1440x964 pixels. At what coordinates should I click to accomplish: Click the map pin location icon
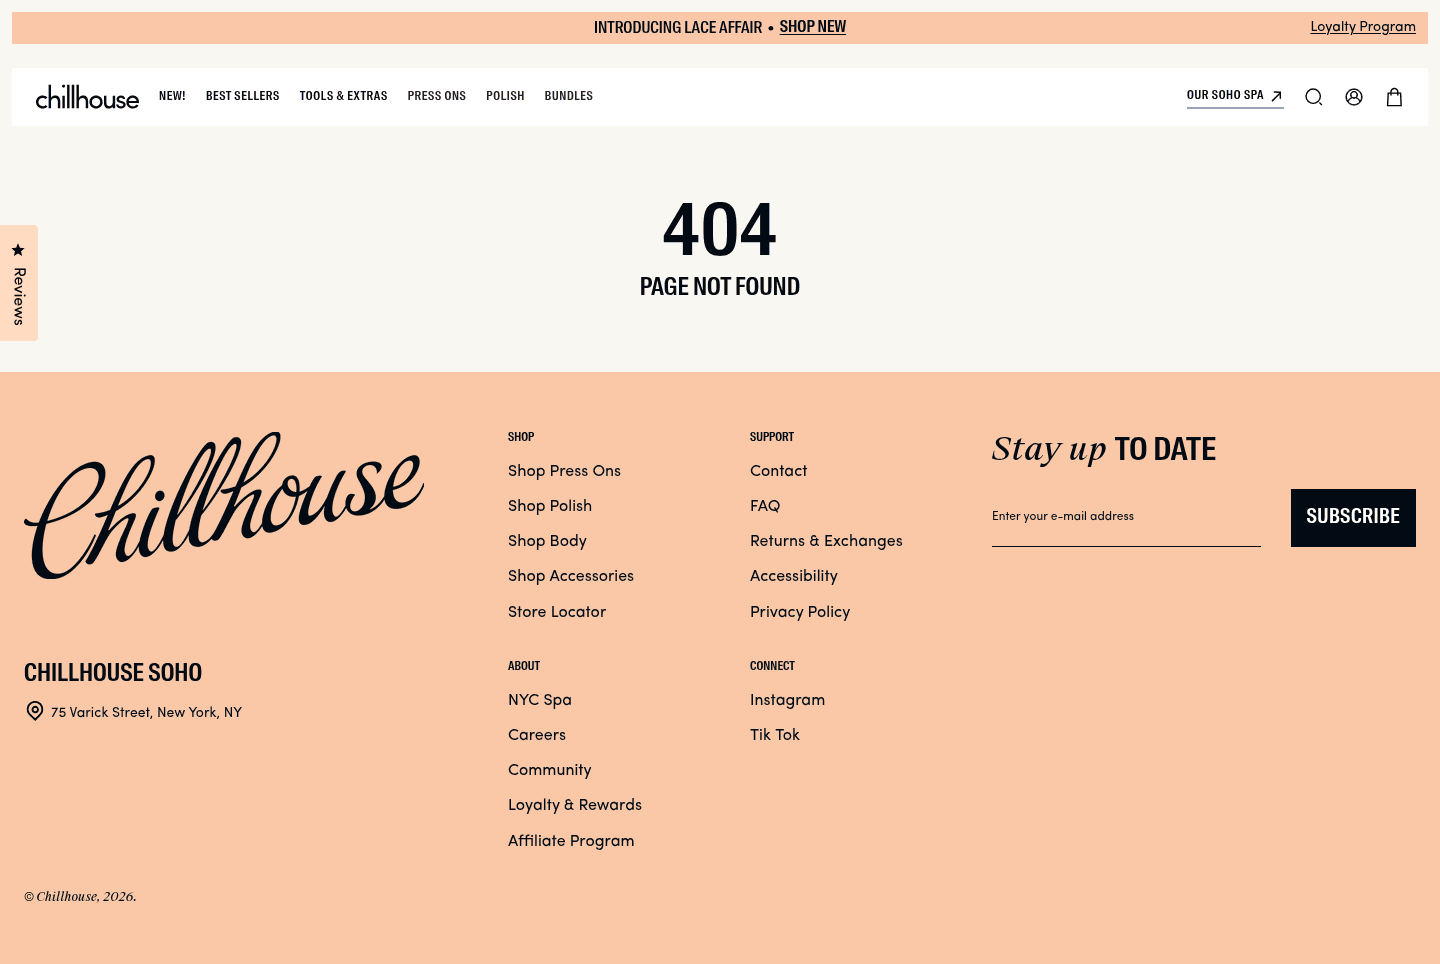click(x=35, y=711)
